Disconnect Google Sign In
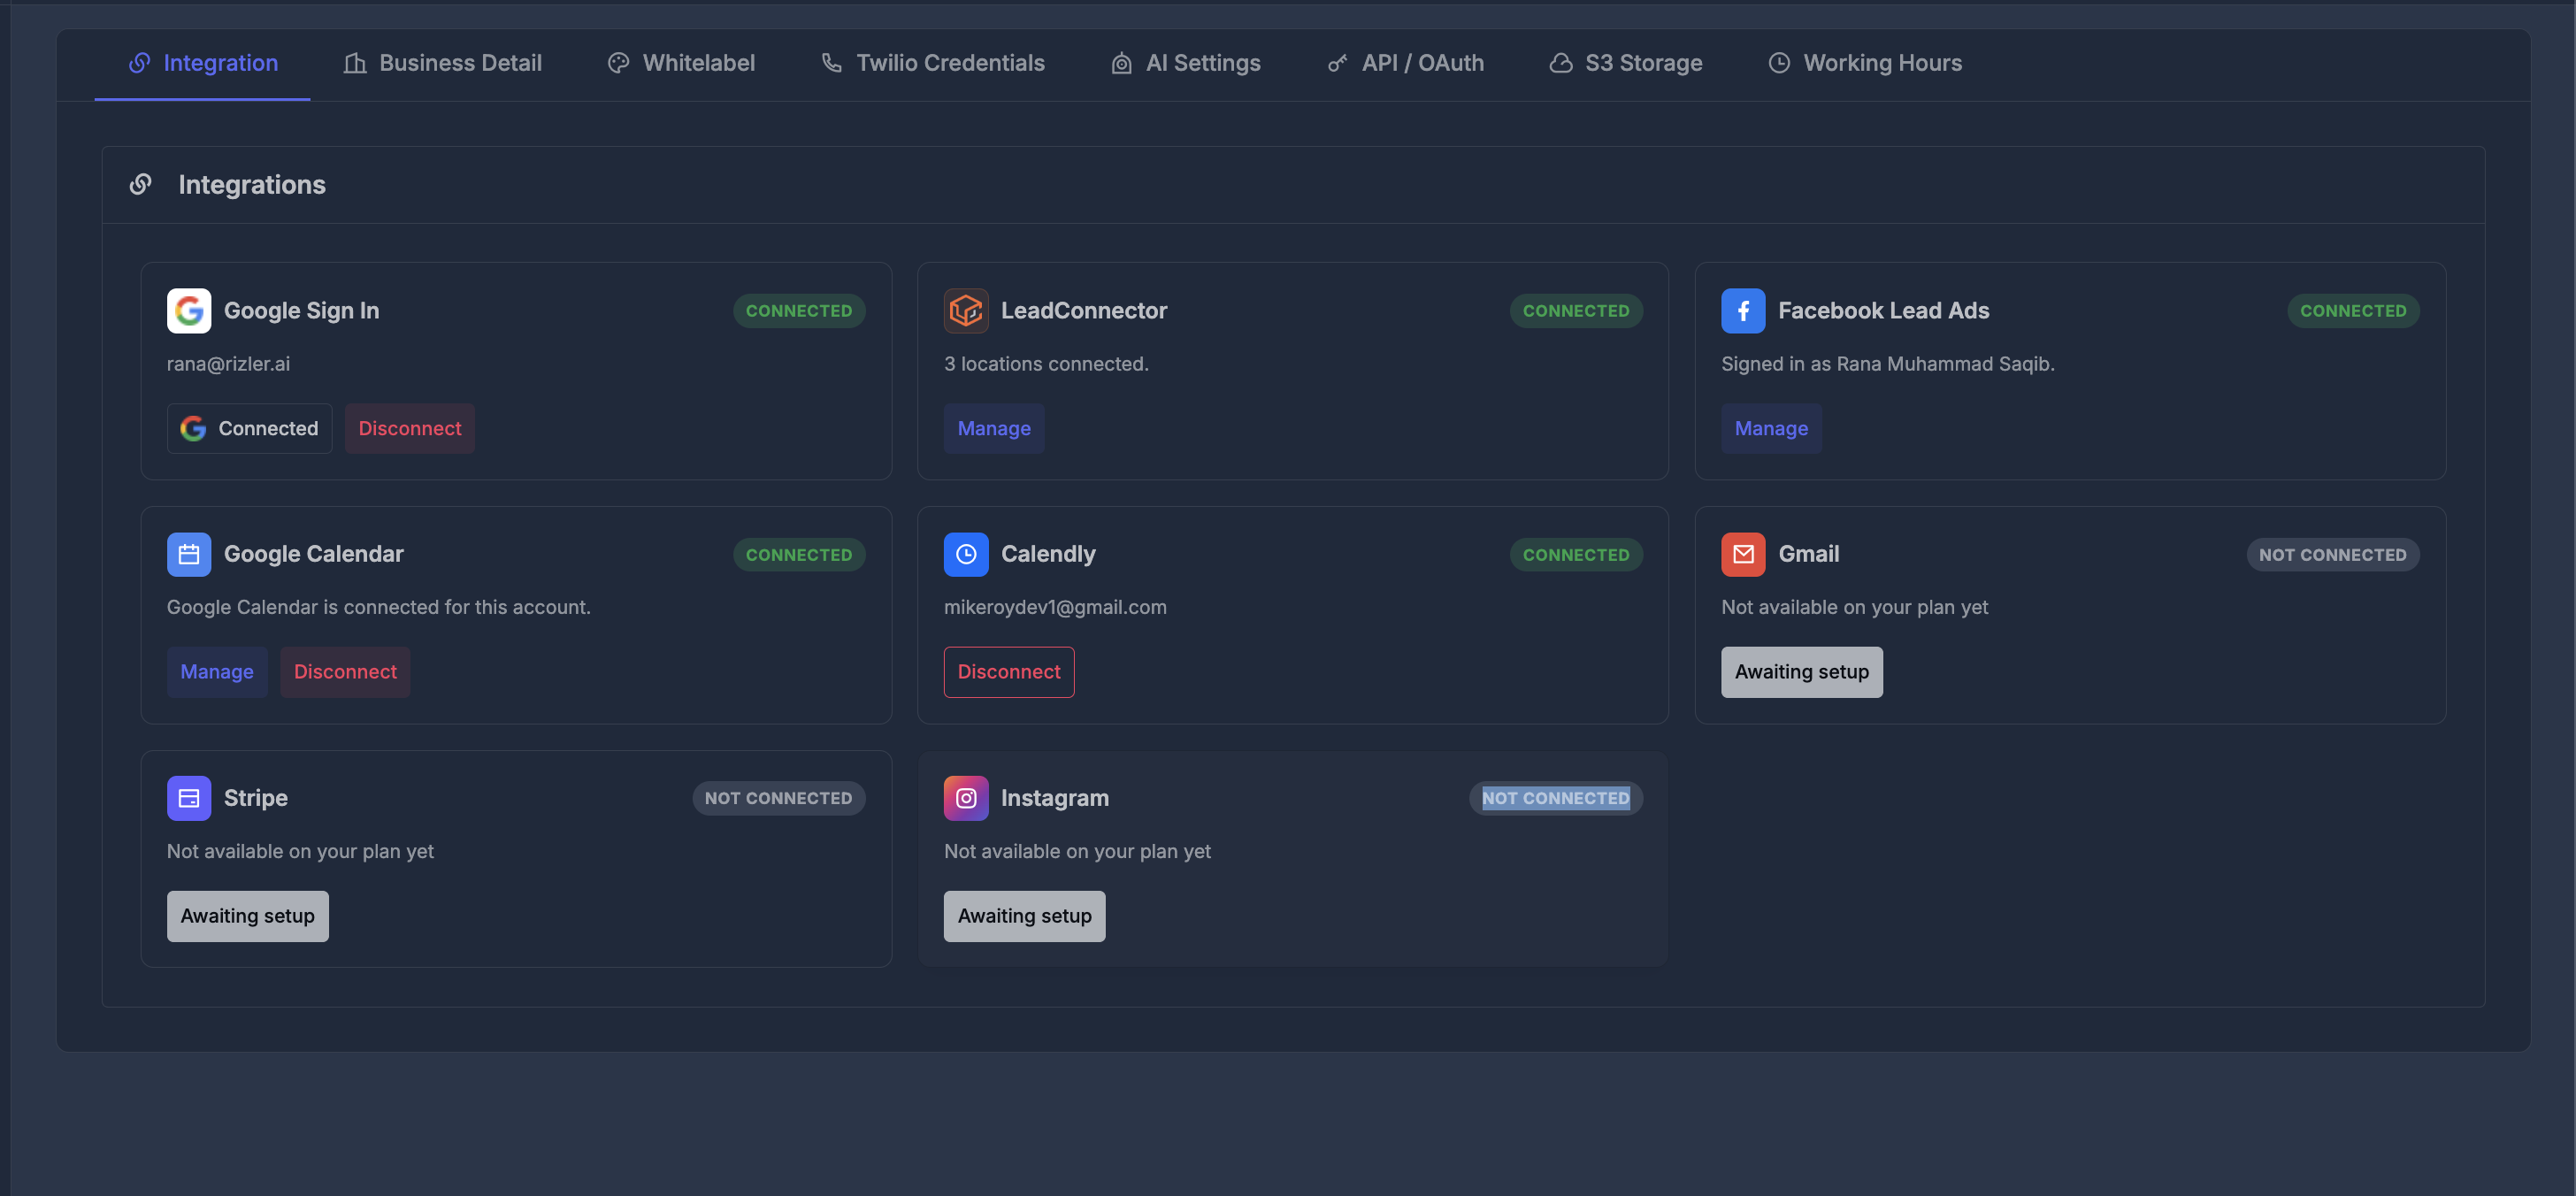The height and width of the screenshot is (1196, 2576). tap(410, 428)
